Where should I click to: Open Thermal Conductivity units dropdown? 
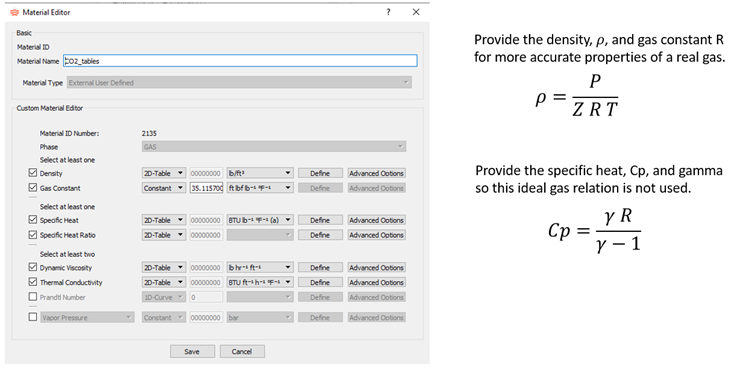tap(260, 283)
